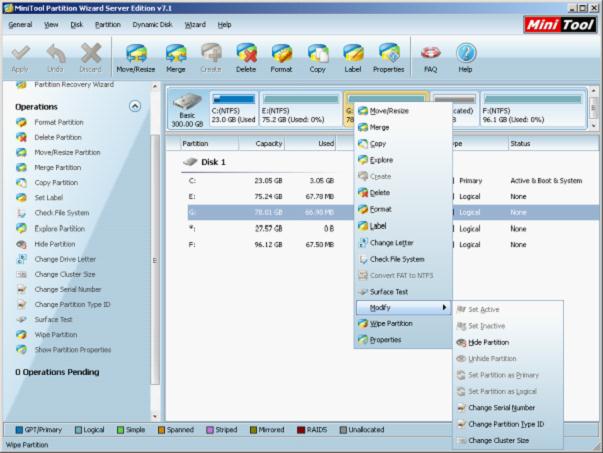603x453 pixels.
Task: Click the Partition column header
Action: tap(210, 143)
